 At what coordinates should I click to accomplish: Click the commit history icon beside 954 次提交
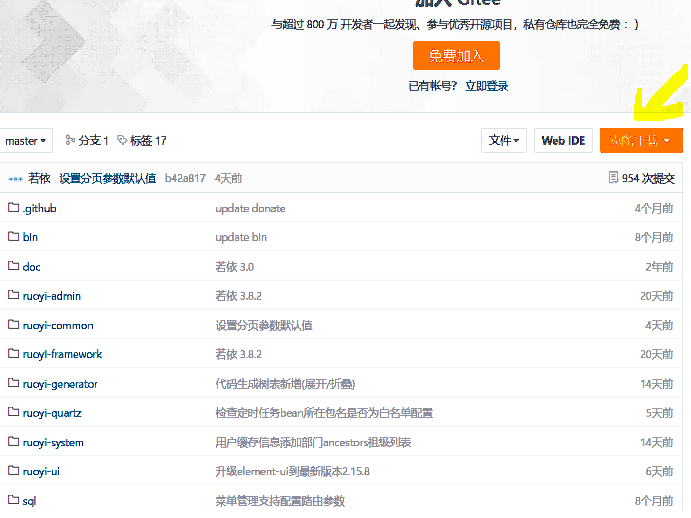613,177
